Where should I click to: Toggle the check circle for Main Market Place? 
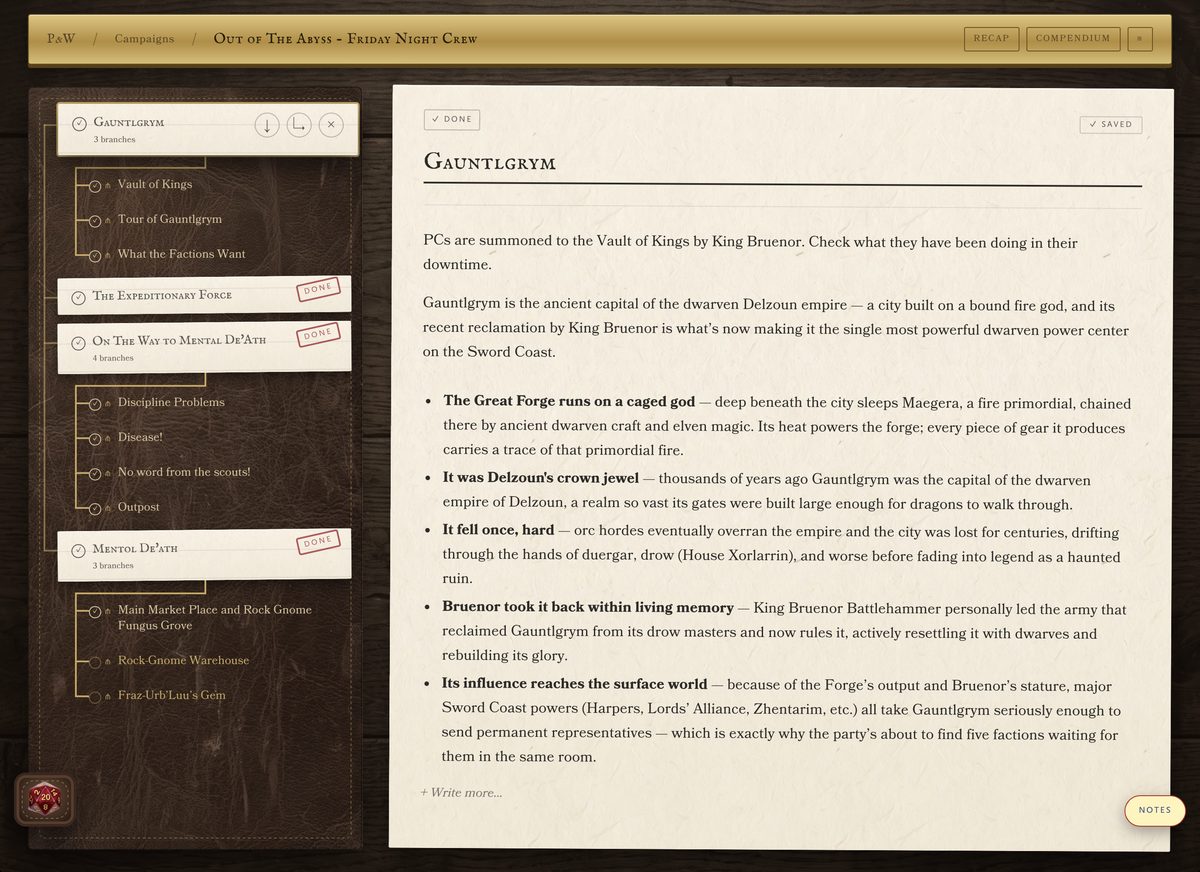tap(95, 612)
